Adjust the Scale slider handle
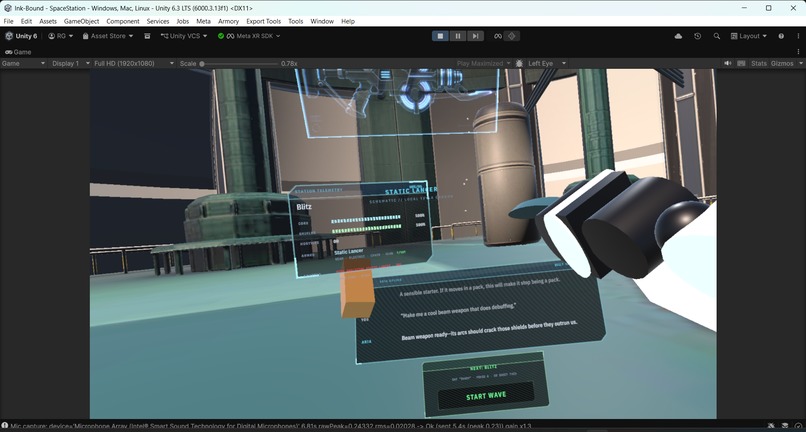The image size is (806, 432). point(202,64)
